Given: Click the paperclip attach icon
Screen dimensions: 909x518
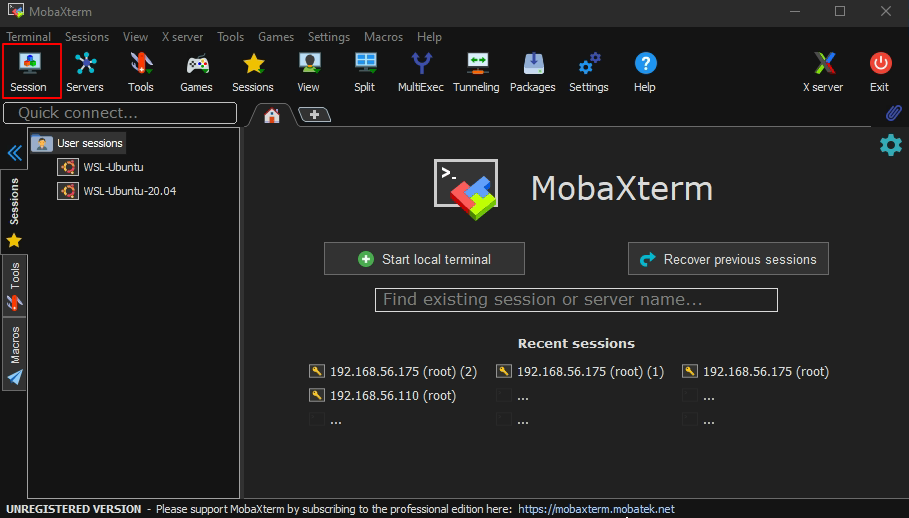Looking at the screenshot, I should pyautogui.click(x=893, y=112).
